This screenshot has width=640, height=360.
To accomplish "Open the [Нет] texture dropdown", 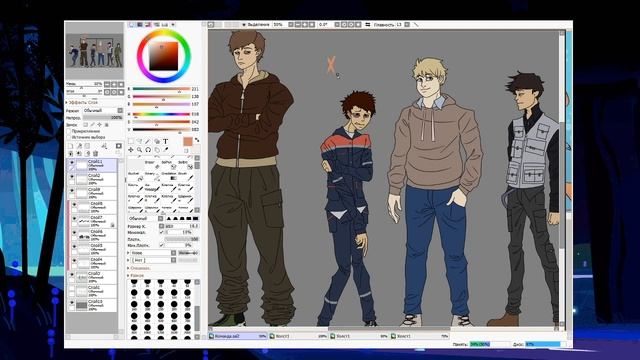I will [x=153, y=260].
